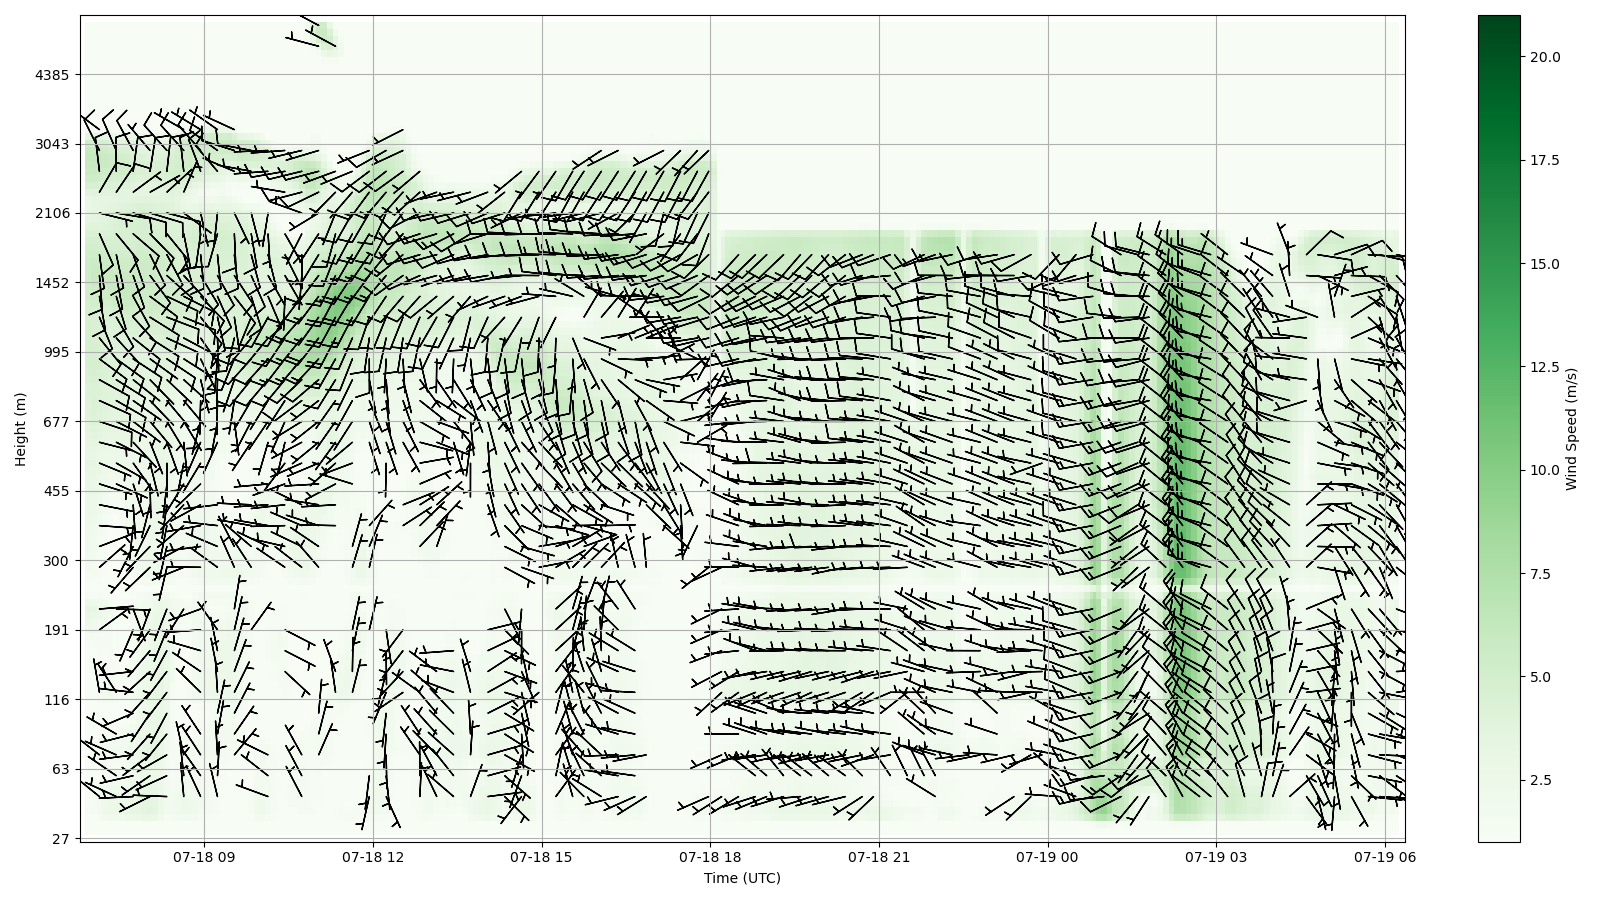This screenshot has height=900, width=1600.
Task: Click the 'Time (UTC)' x-axis label
Action: coord(741,878)
